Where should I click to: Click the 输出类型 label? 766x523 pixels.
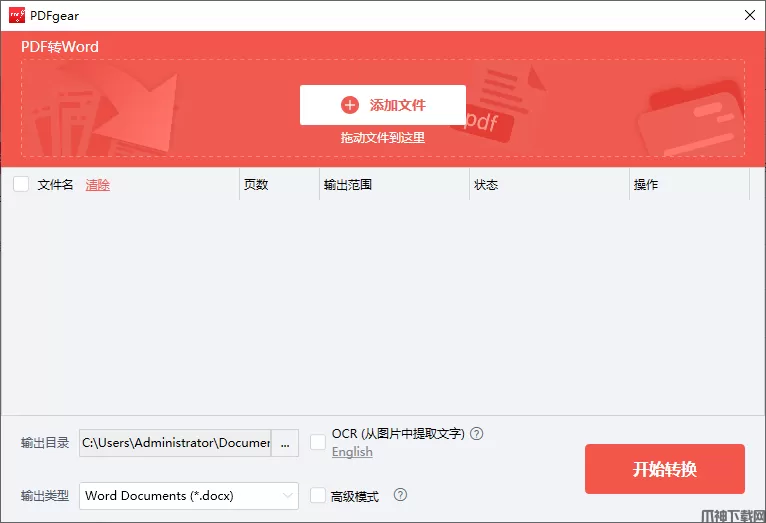pyautogui.click(x=45, y=496)
